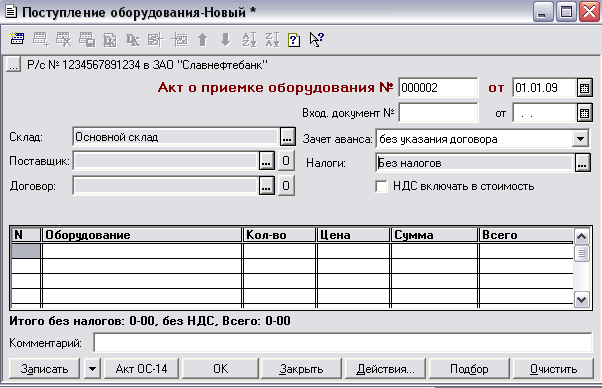Open the Действия... menu button

385,369
